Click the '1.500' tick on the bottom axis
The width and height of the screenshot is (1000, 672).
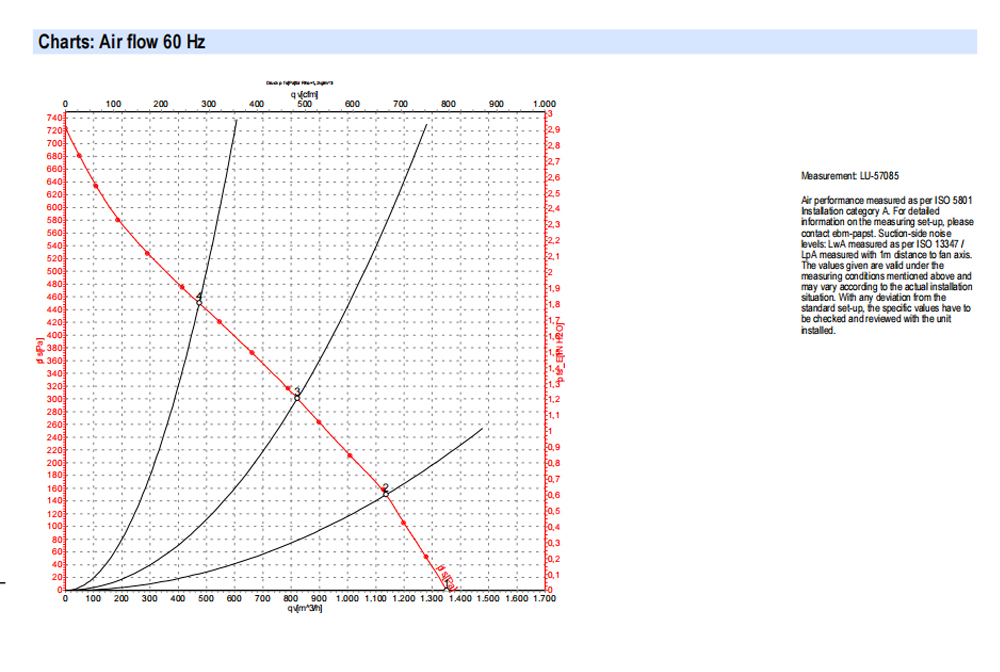tap(488, 599)
